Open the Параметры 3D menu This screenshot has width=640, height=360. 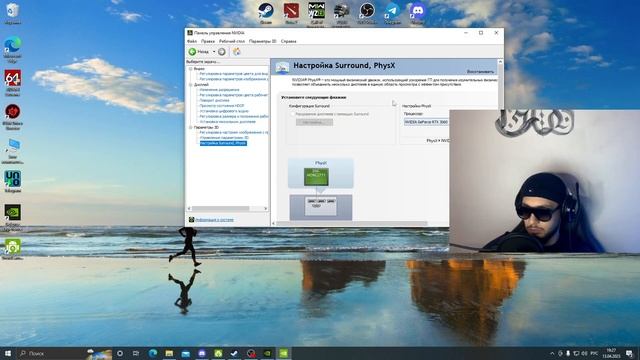[262, 41]
